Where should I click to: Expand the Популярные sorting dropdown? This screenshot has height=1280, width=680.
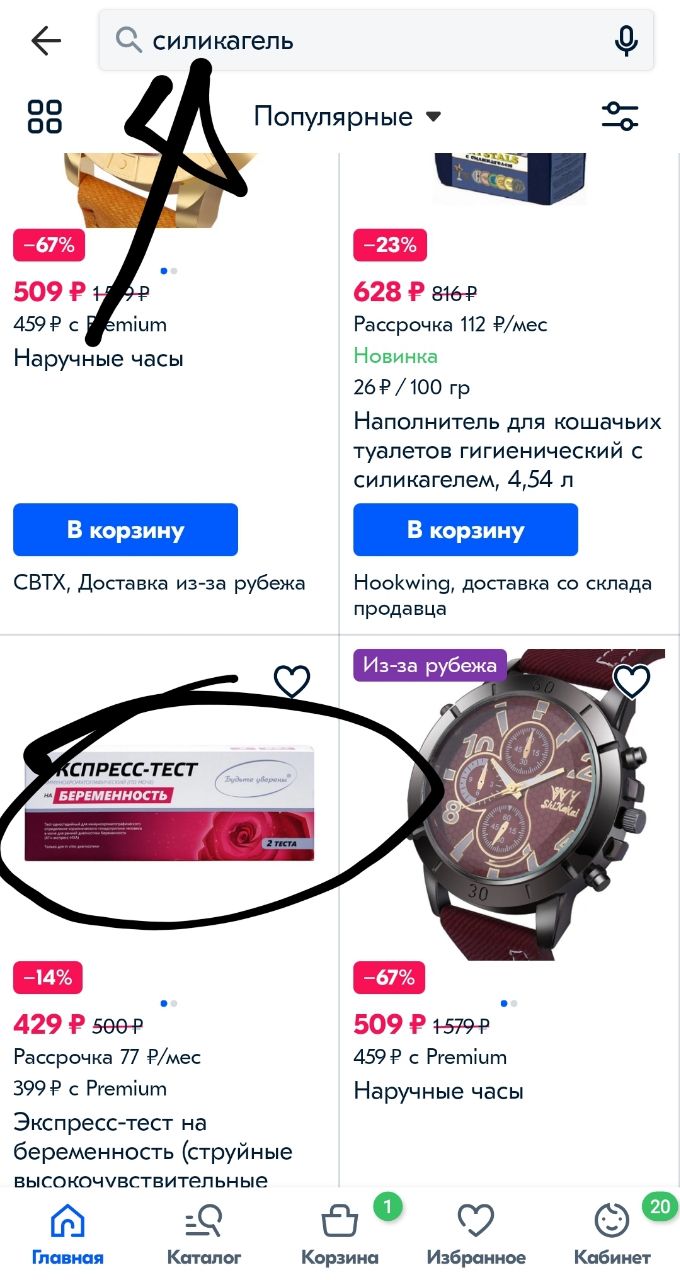click(347, 117)
